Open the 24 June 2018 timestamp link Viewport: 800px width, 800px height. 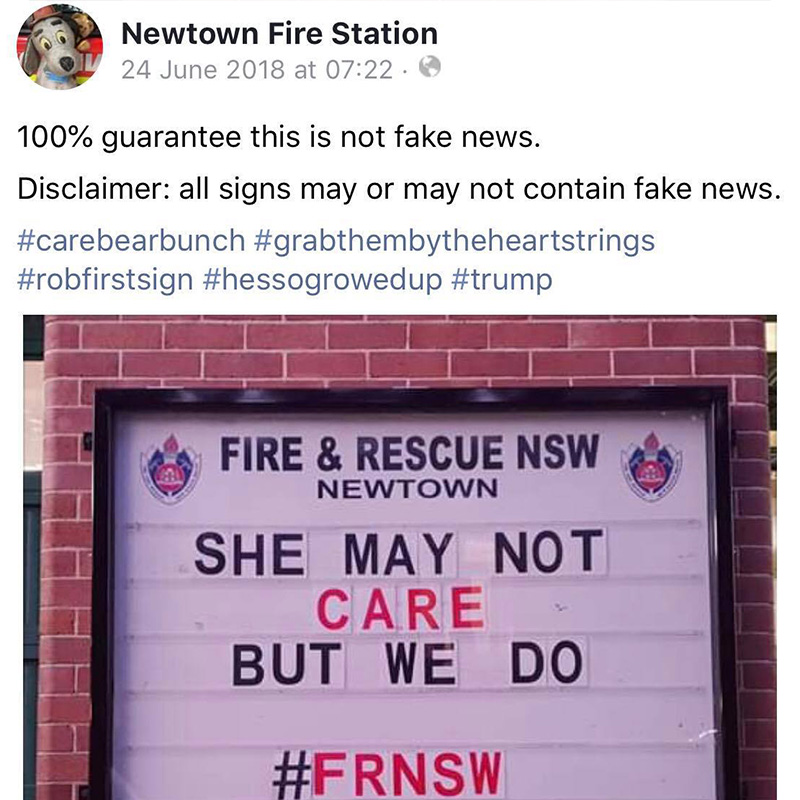click(x=257, y=69)
